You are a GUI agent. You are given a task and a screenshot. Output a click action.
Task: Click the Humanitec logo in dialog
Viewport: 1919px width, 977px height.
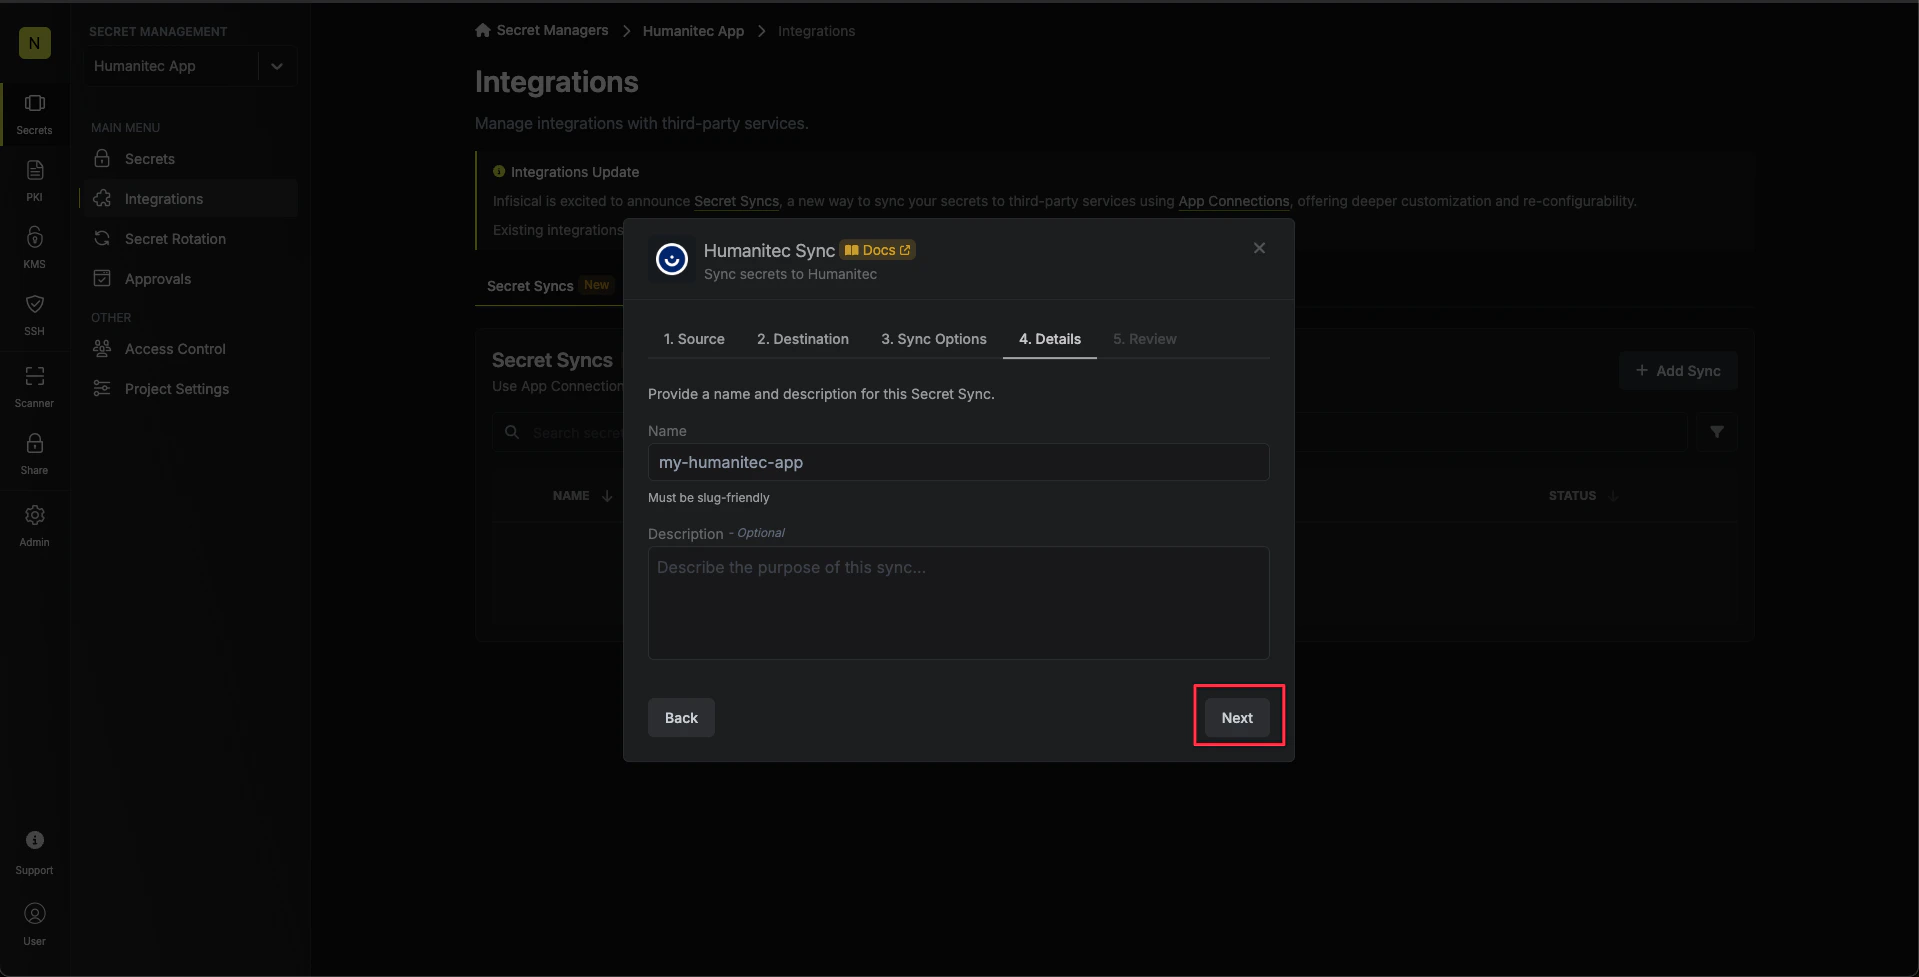(672, 259)
